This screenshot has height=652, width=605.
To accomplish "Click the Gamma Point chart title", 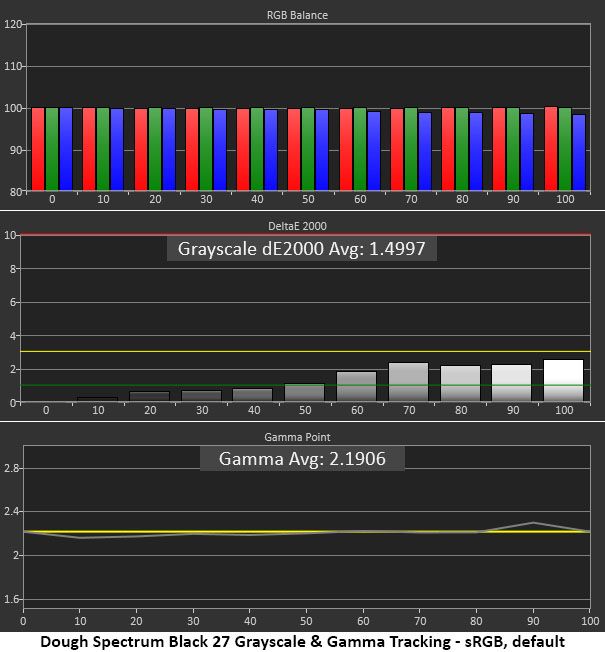I will 297,437.
